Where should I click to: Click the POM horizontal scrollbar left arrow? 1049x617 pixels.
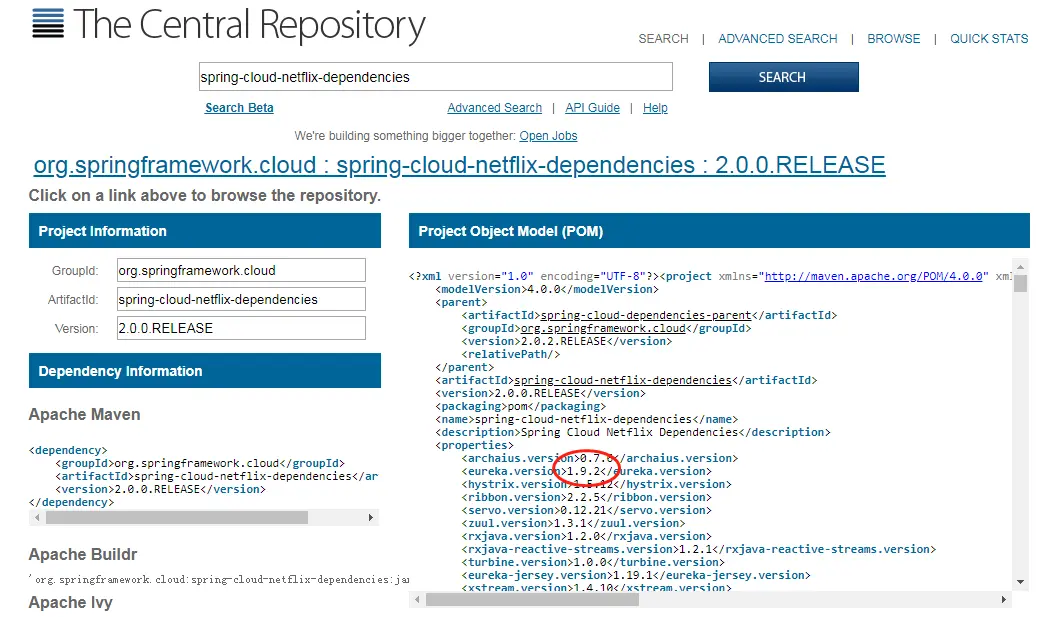pos(417,600)
